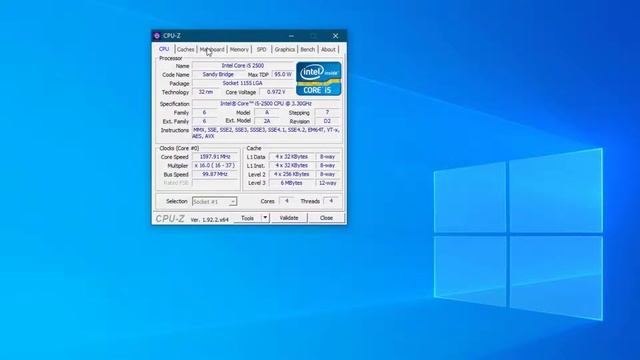The image size is (640, 360).
Task: Click the L1 Data value '4 x 32 KBytes'
Action: click(x=291, y=157)
